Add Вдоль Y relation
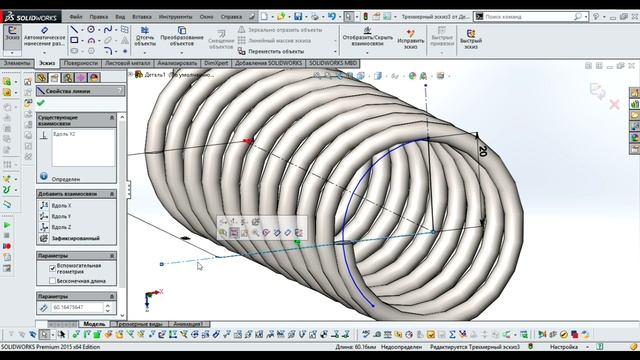The height and width of the screenshot is (360, 640). tap(56, 216)
